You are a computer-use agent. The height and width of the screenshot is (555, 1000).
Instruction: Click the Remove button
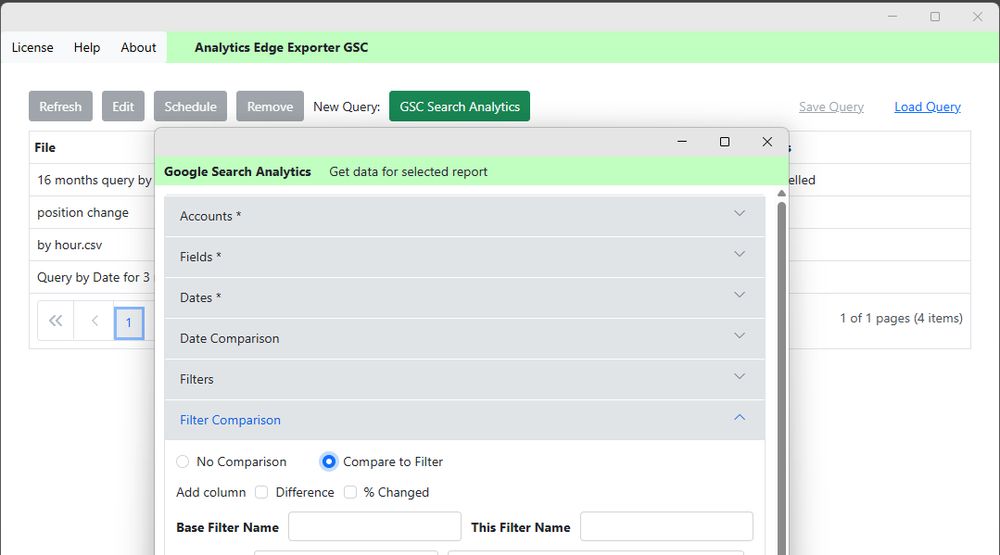[x=270, y=107]
